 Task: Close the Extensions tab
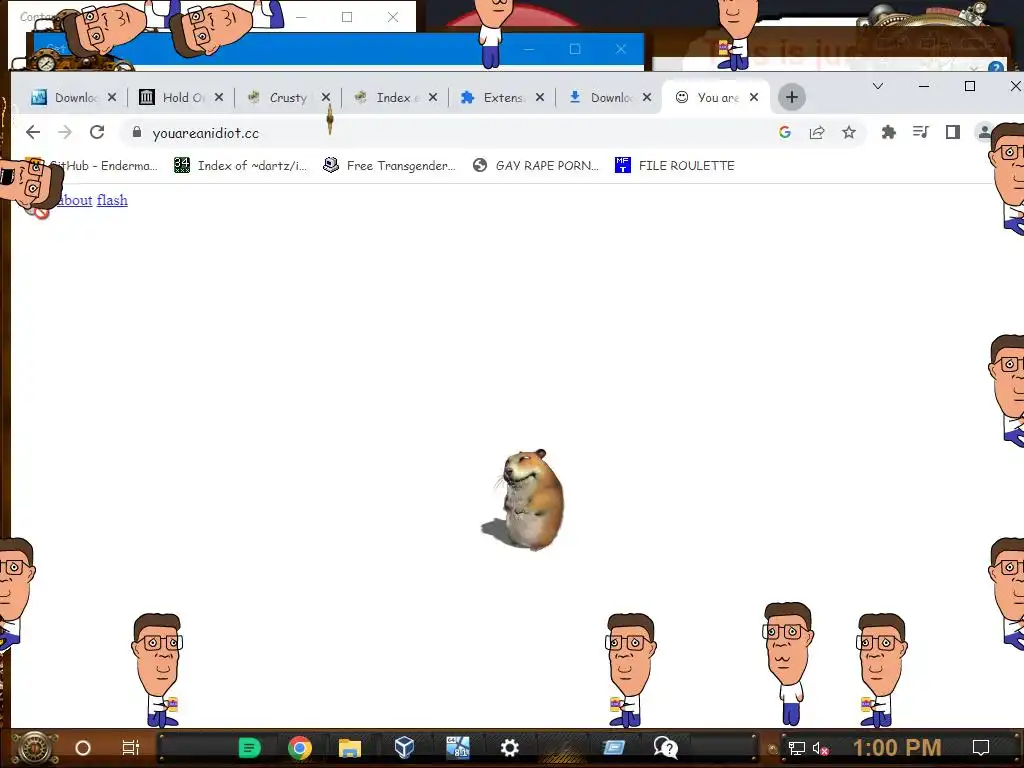click(540, 97)
